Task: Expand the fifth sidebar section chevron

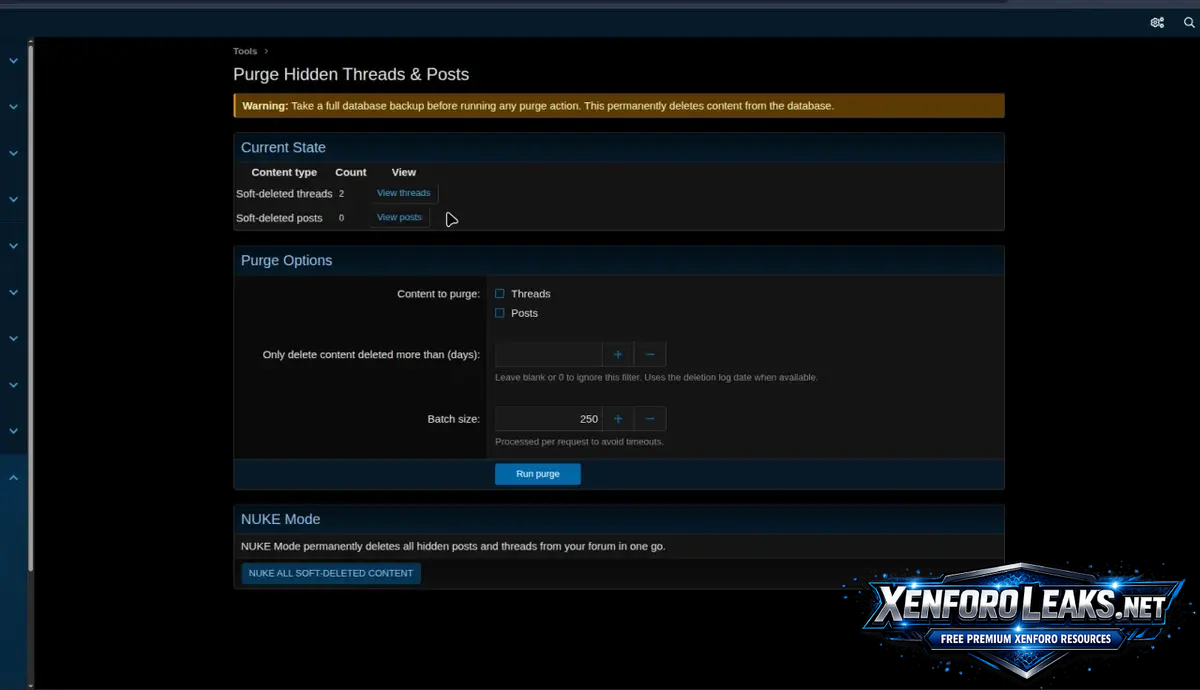Action: coord(14,246)
